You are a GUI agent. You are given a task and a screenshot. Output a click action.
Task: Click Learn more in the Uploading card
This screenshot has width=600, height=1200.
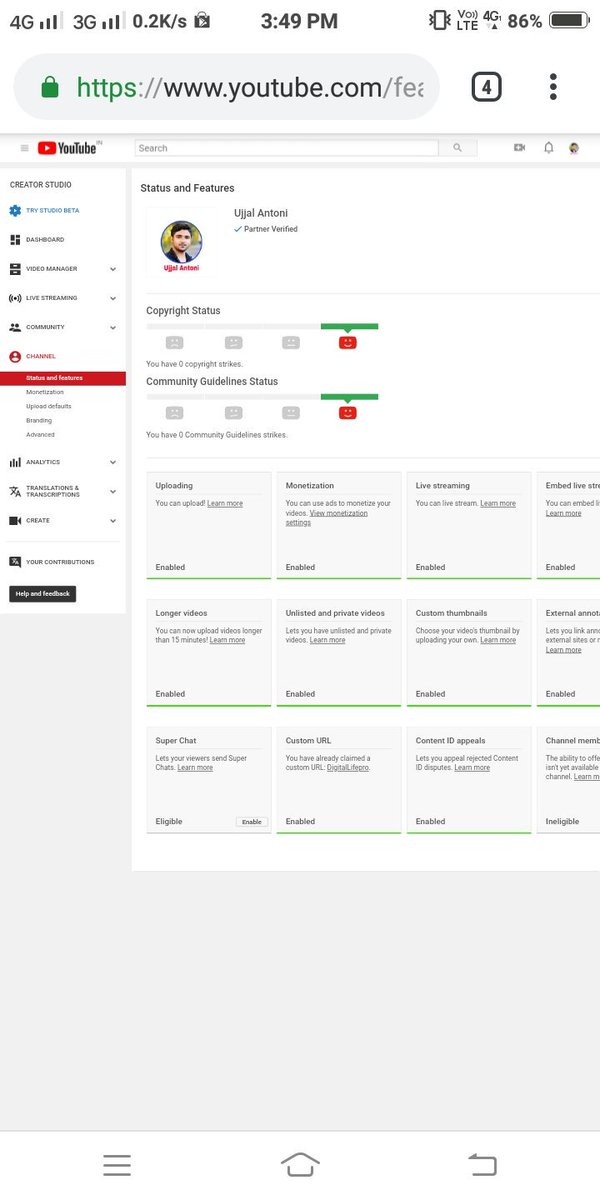[225, 504]
